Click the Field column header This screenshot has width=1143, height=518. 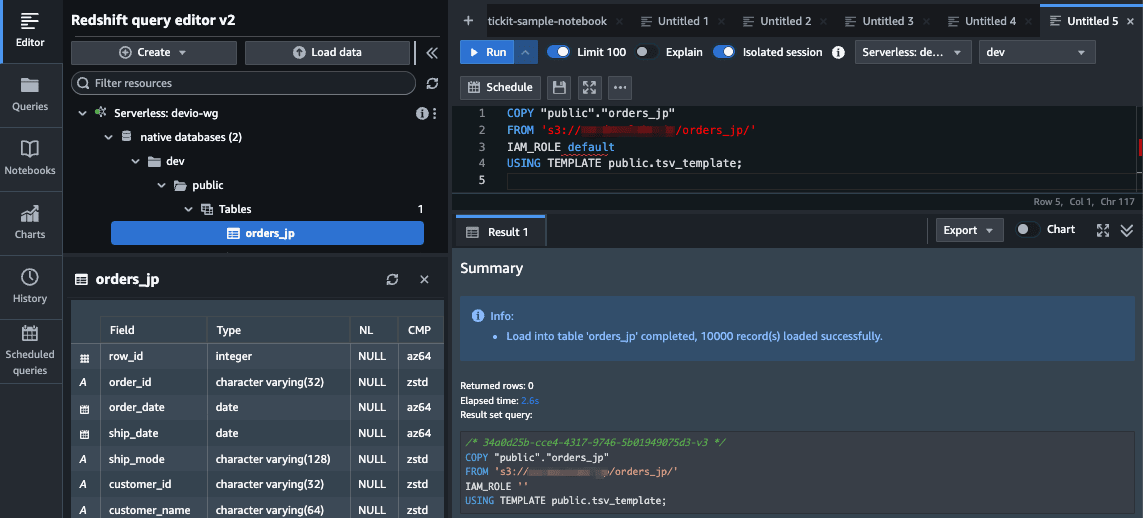[x=154, y=330]
